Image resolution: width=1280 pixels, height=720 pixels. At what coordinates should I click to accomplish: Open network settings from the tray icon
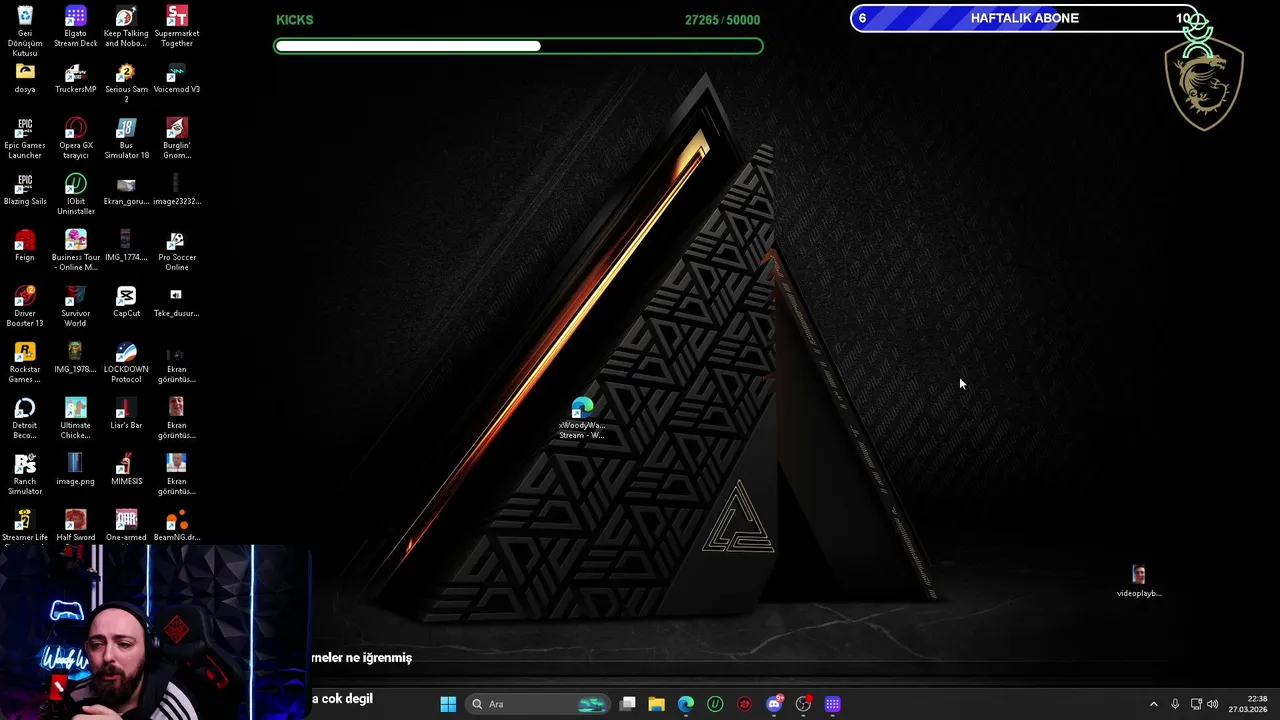coord(1196,704)
